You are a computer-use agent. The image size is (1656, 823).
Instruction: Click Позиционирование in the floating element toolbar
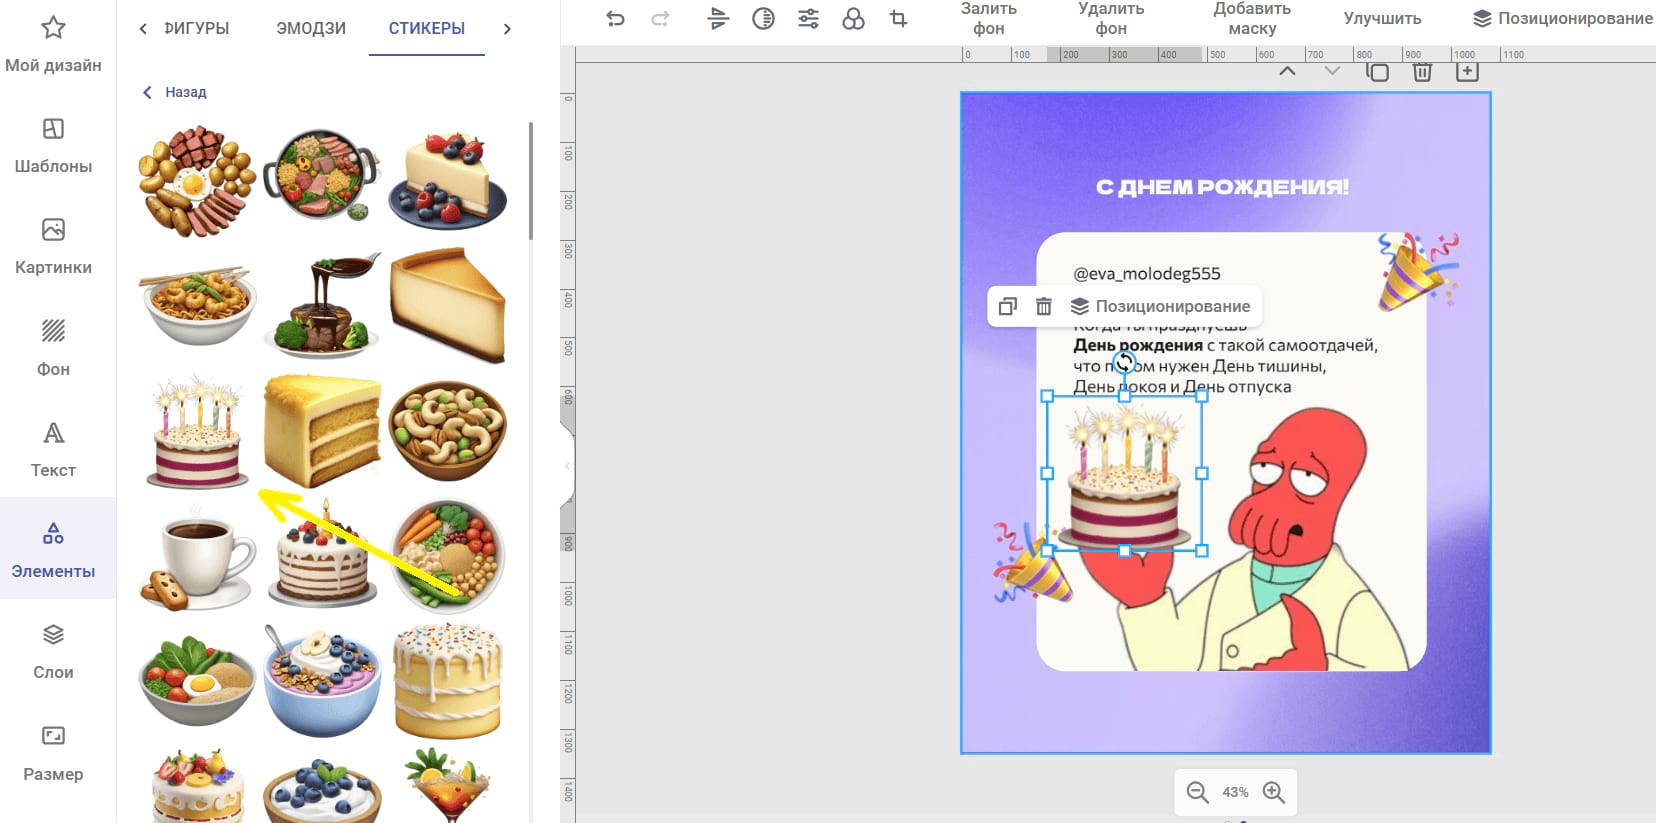point(1161,306)
